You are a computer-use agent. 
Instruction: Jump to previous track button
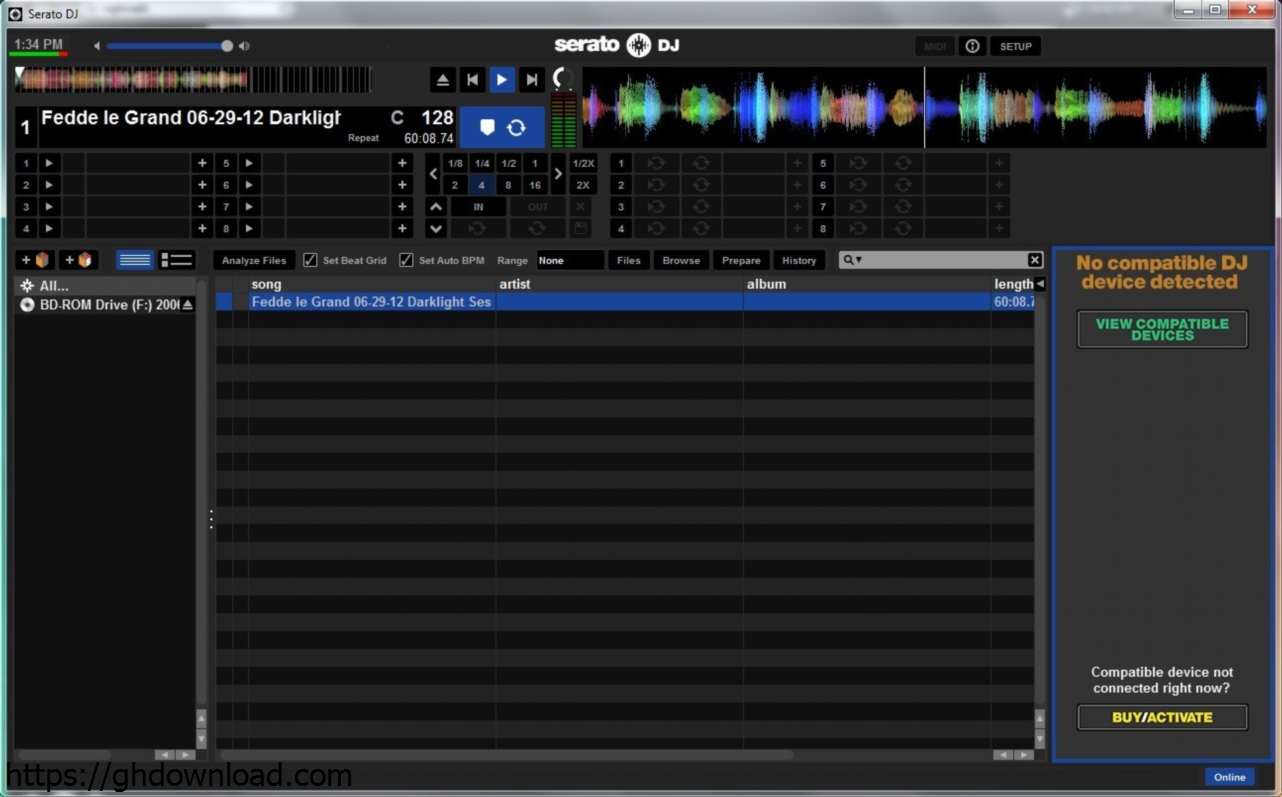(x=472, y=80)
